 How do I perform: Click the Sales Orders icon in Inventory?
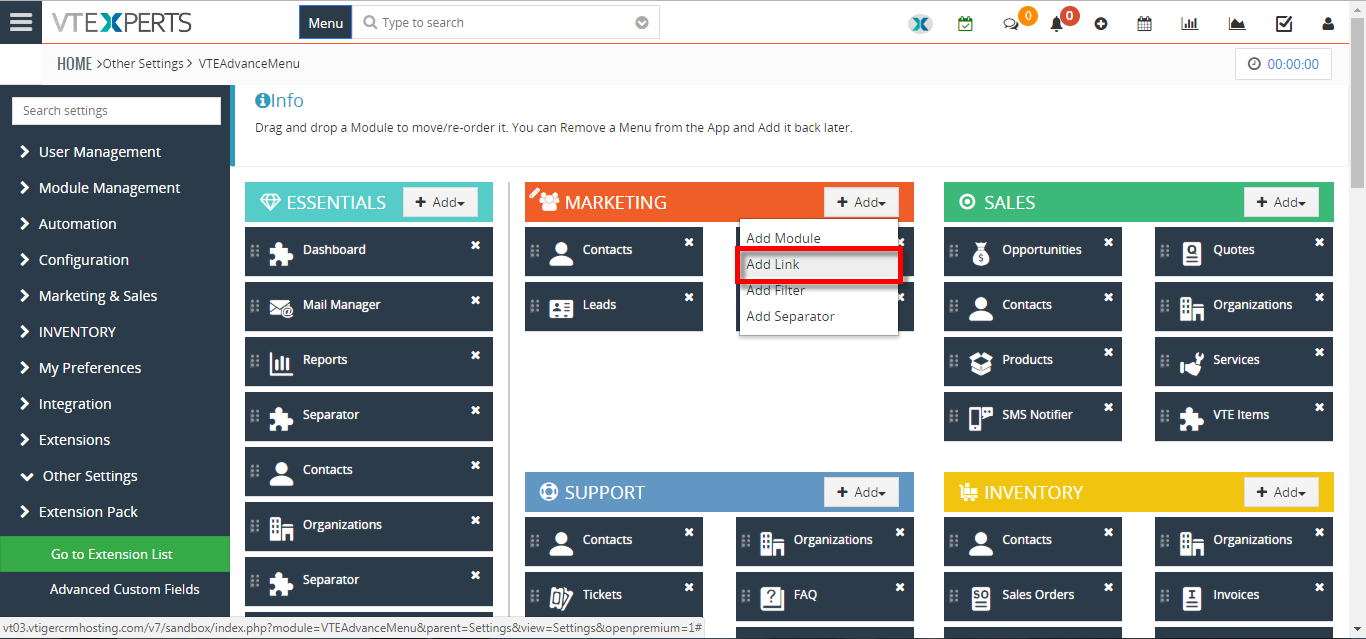click(x=981, y=597)
